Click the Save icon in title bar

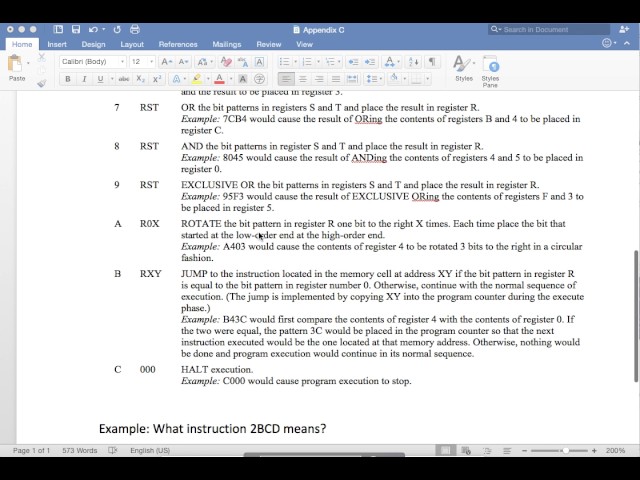click(76, 29)
